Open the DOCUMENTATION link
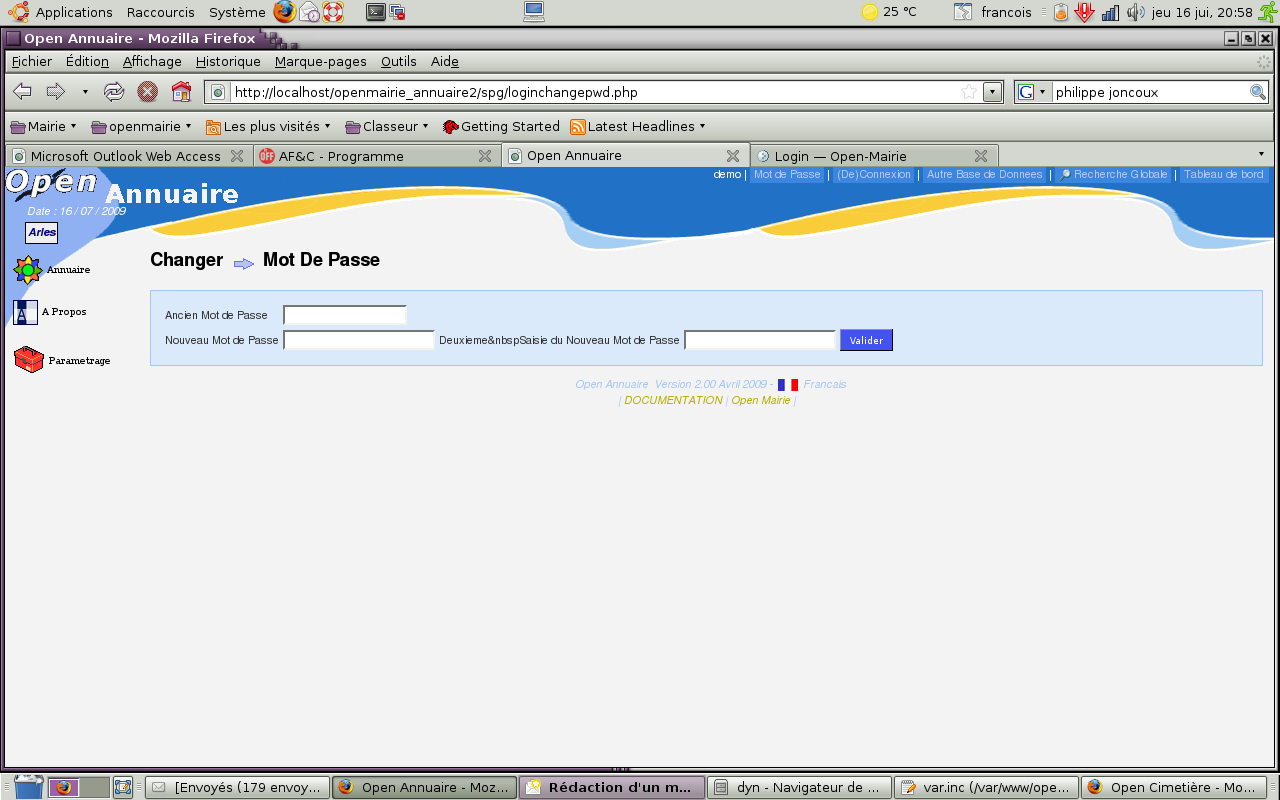The height and width of the screenshot is (800, 1280). 673,400
